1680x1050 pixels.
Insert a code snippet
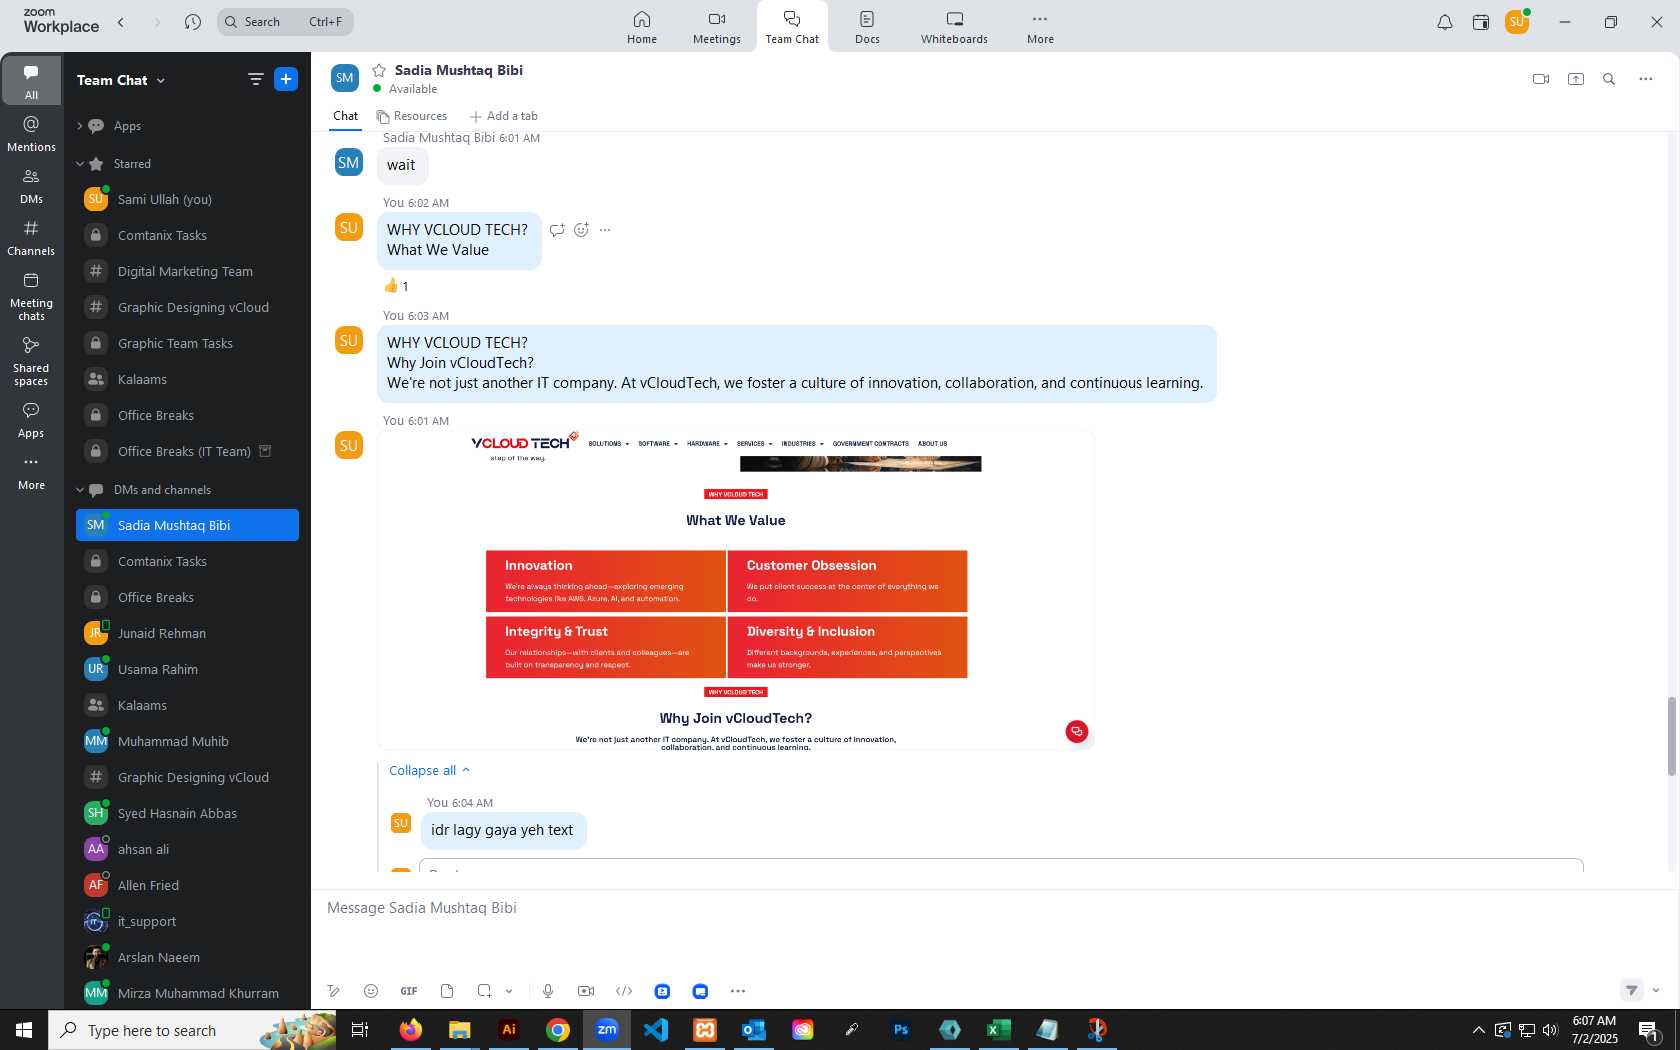coord(624,991)
